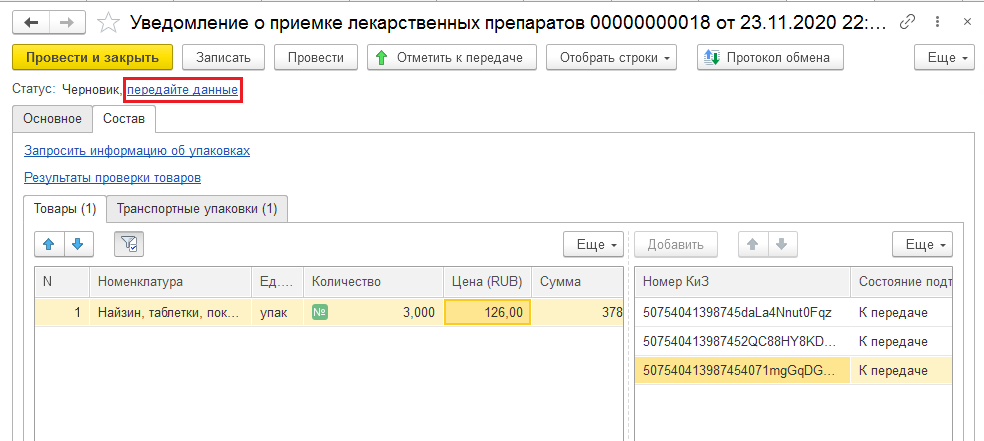This screenshot has width=984, height=441.
Task: Move KiZ row up with grey up arrow
Action: pyautogui.click(x=753, y=245)
